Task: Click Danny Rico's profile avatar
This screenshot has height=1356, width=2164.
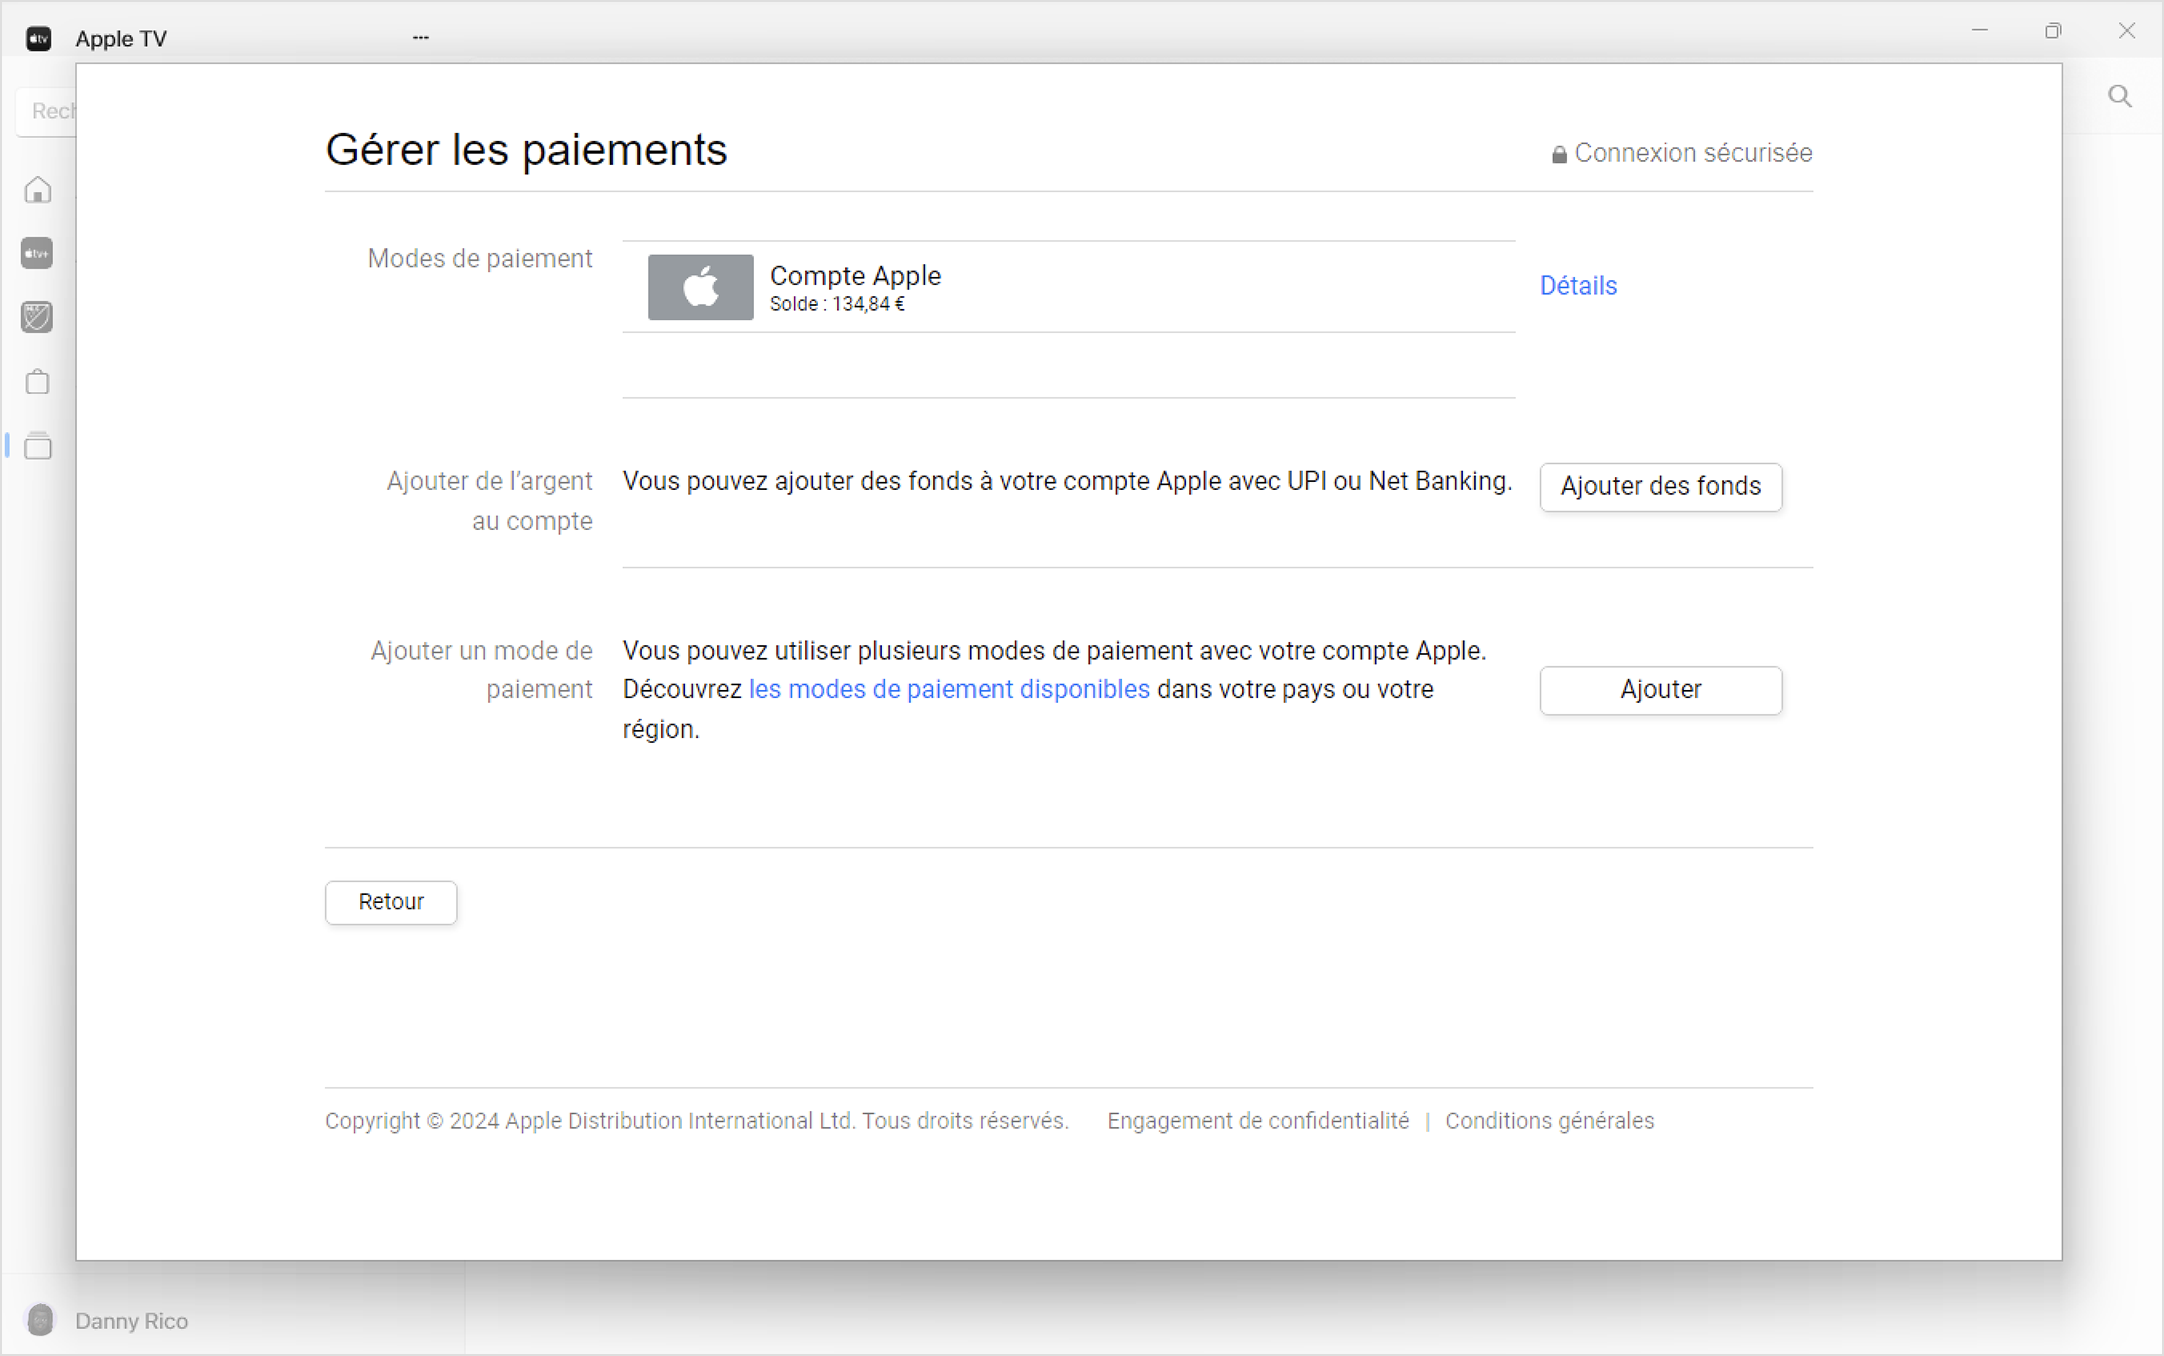Action: coord(41,1320)
